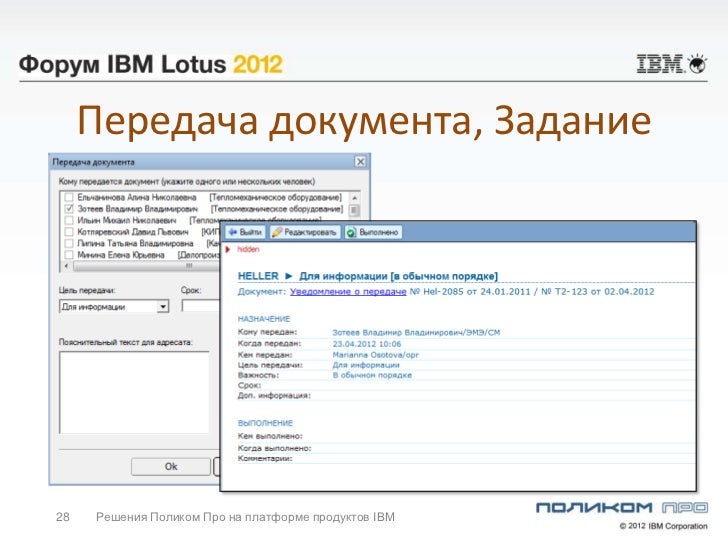
Task: Uncheck the Зотеев Владимир Владимирович checkbox
Action: (69, 209)
